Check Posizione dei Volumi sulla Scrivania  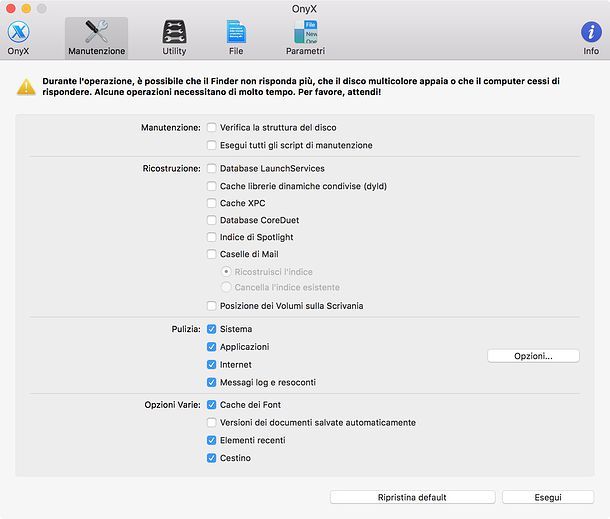[x=212, y=306]
